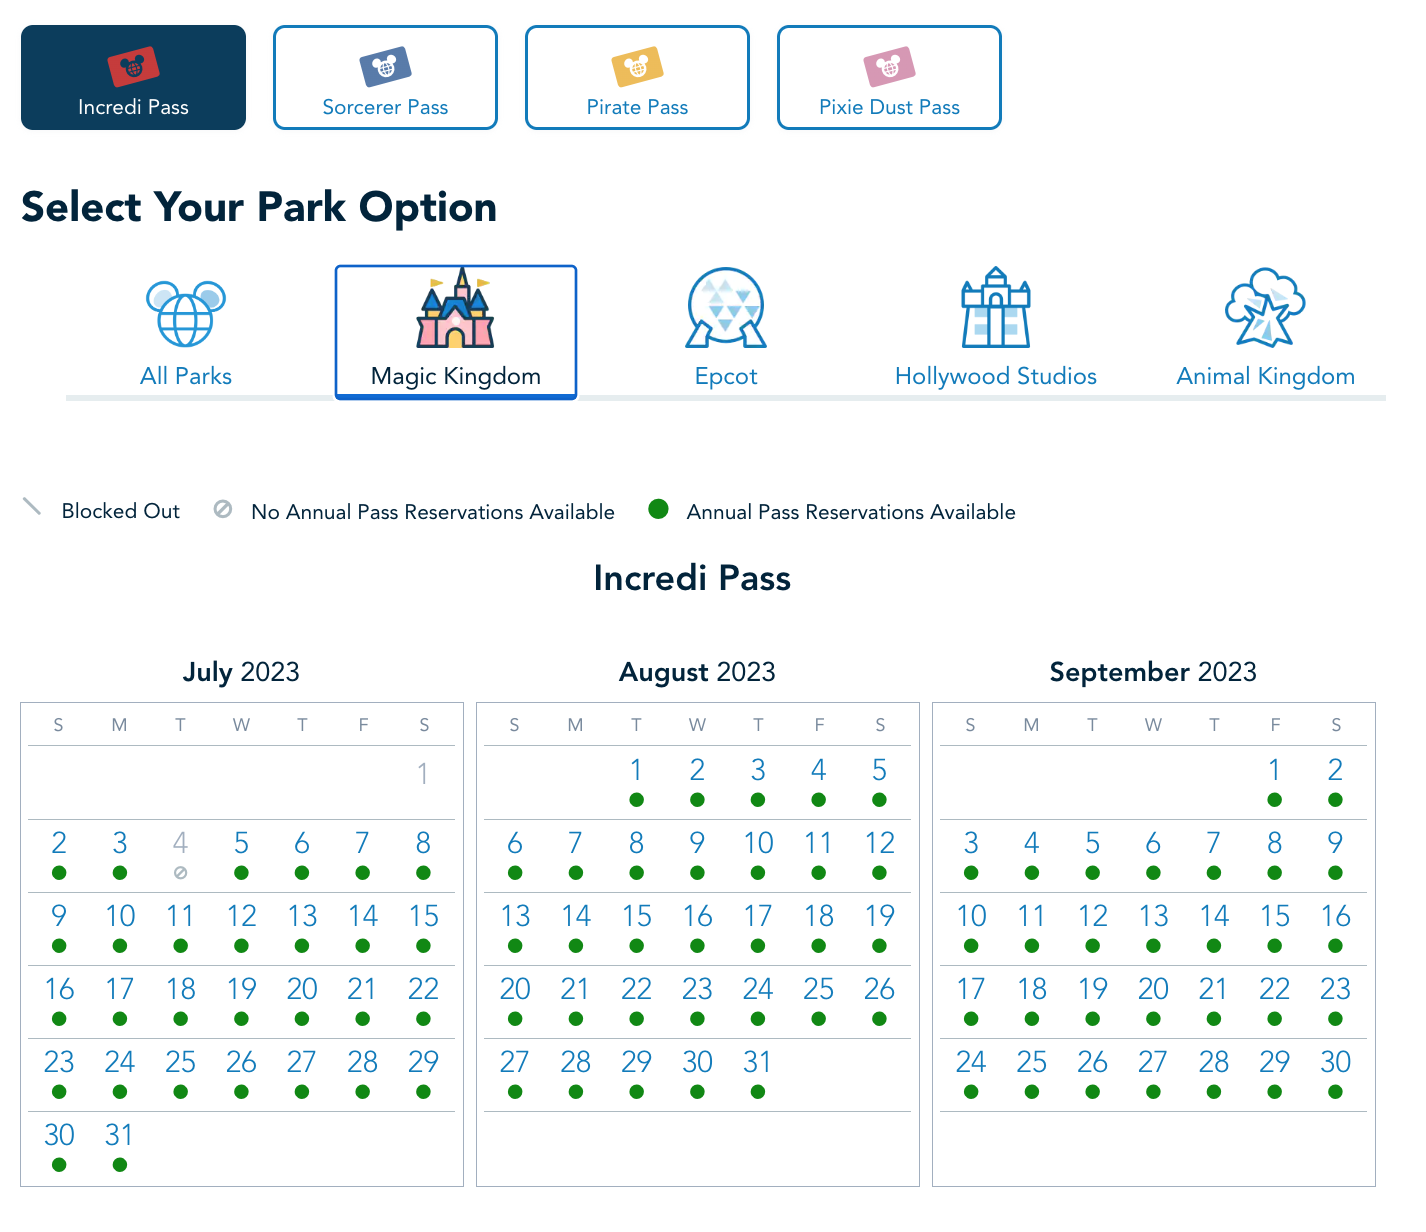
Task: Click the red Incredi Pass card icon
Action: click(x=133, y=67)
